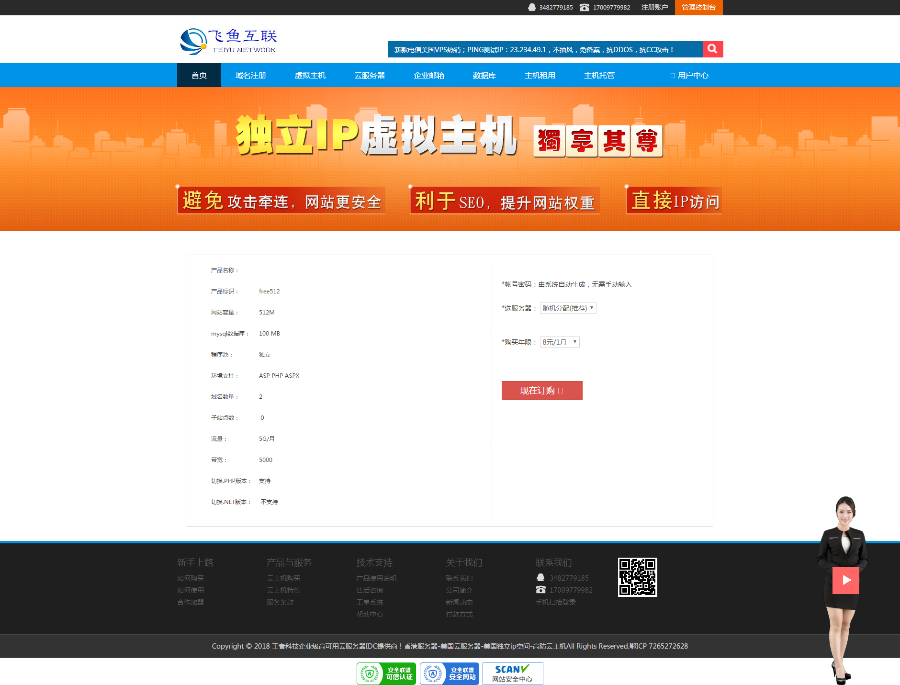Click the orange 管理控制台 button
Viewport: 900px width, 685px height.
click(x=699, y=7)
